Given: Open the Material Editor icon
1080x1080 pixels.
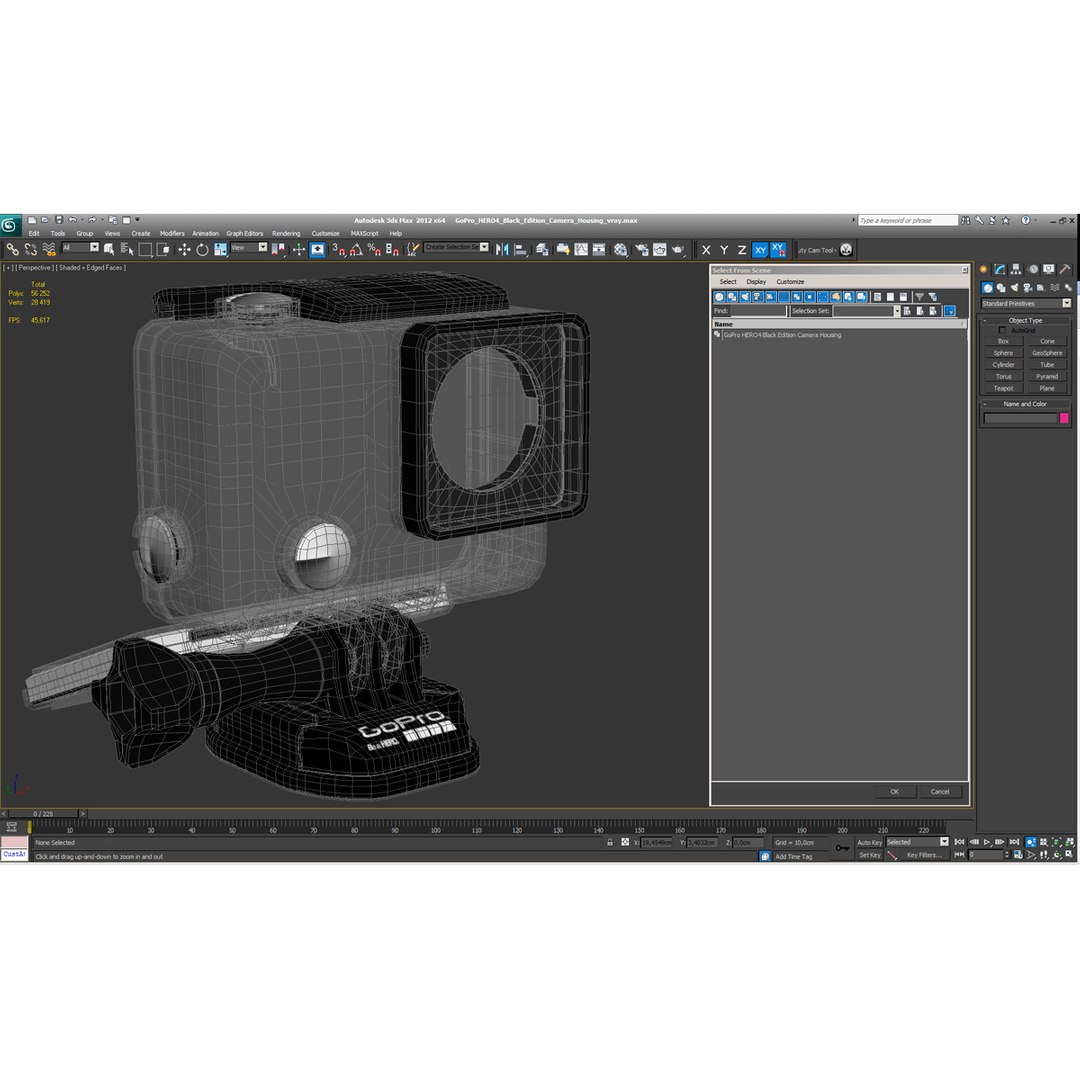Looking at the screenshot, I should (620, 249).
